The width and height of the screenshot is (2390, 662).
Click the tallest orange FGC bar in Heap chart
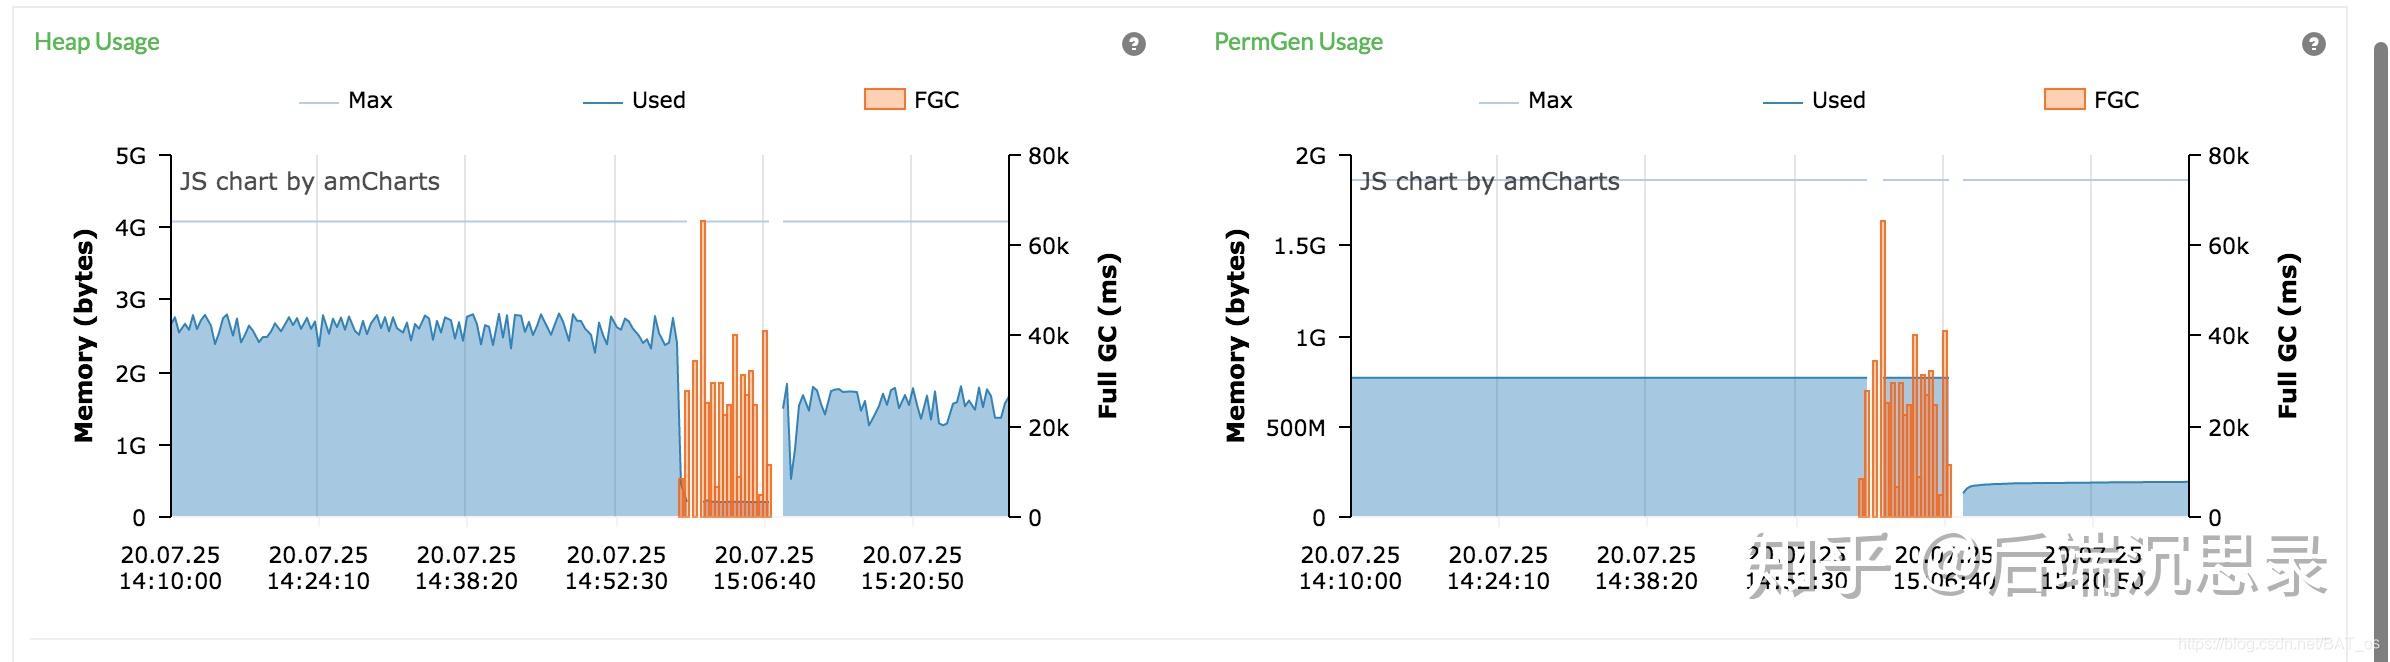click(703, 368)
